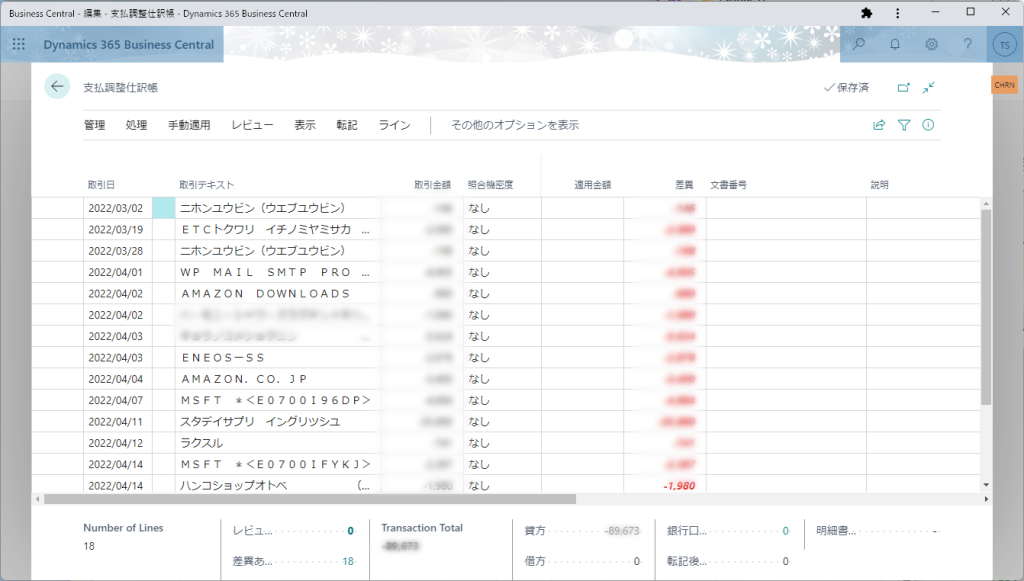Collapse the page with shrink arrows icon
Image resolution: width=1024 pixels, height=581 pixels.
[929, 87]
